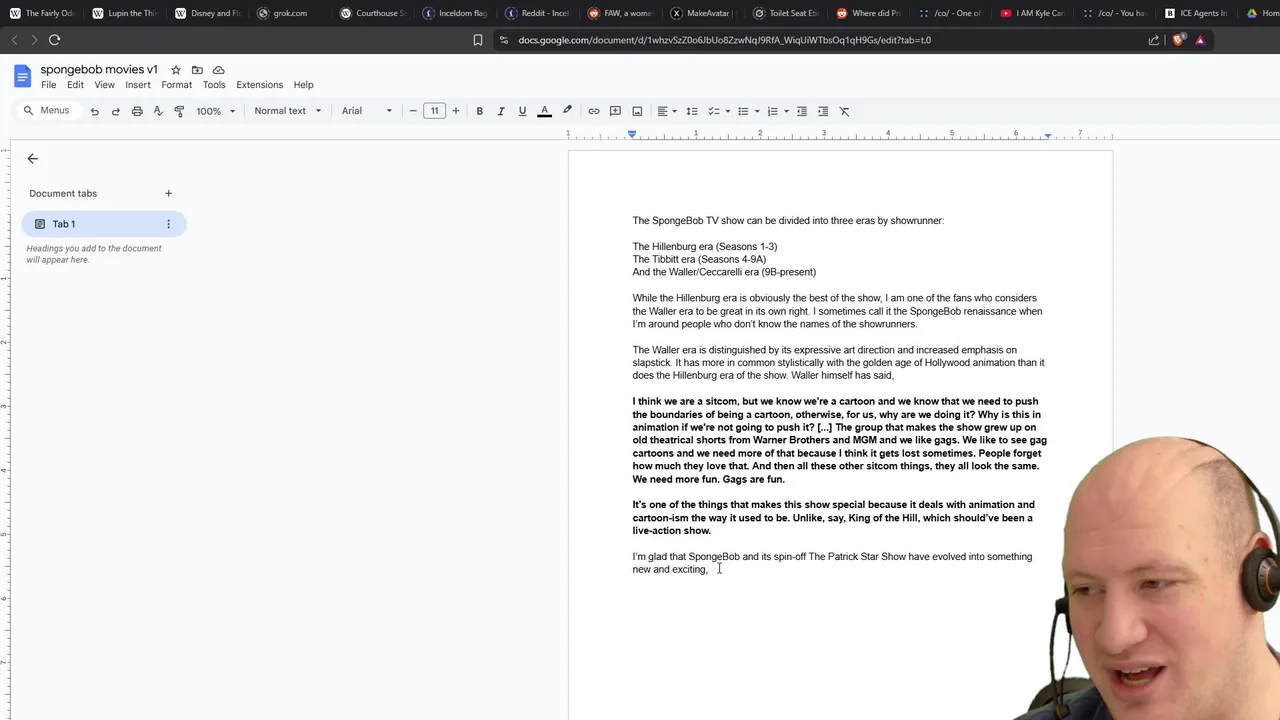Click the numbered list icon
The width and height of the screenshot is (1280, 720).
tap(772, 111)
